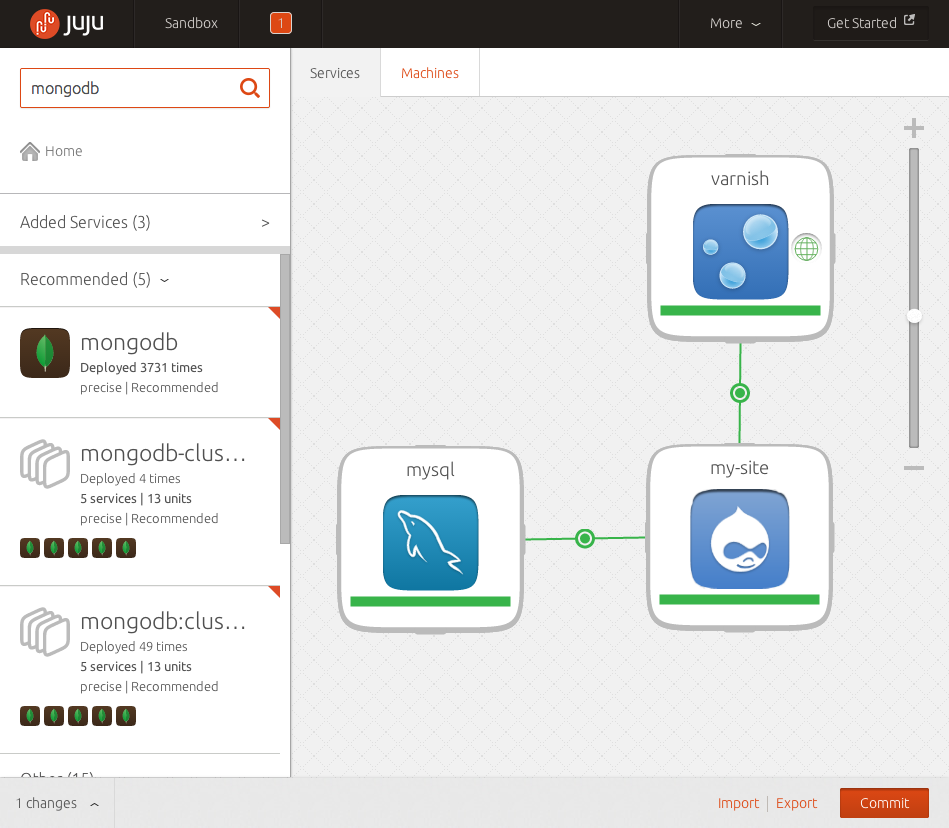
Task: Click the Home house icon
Action: (30, 151)
